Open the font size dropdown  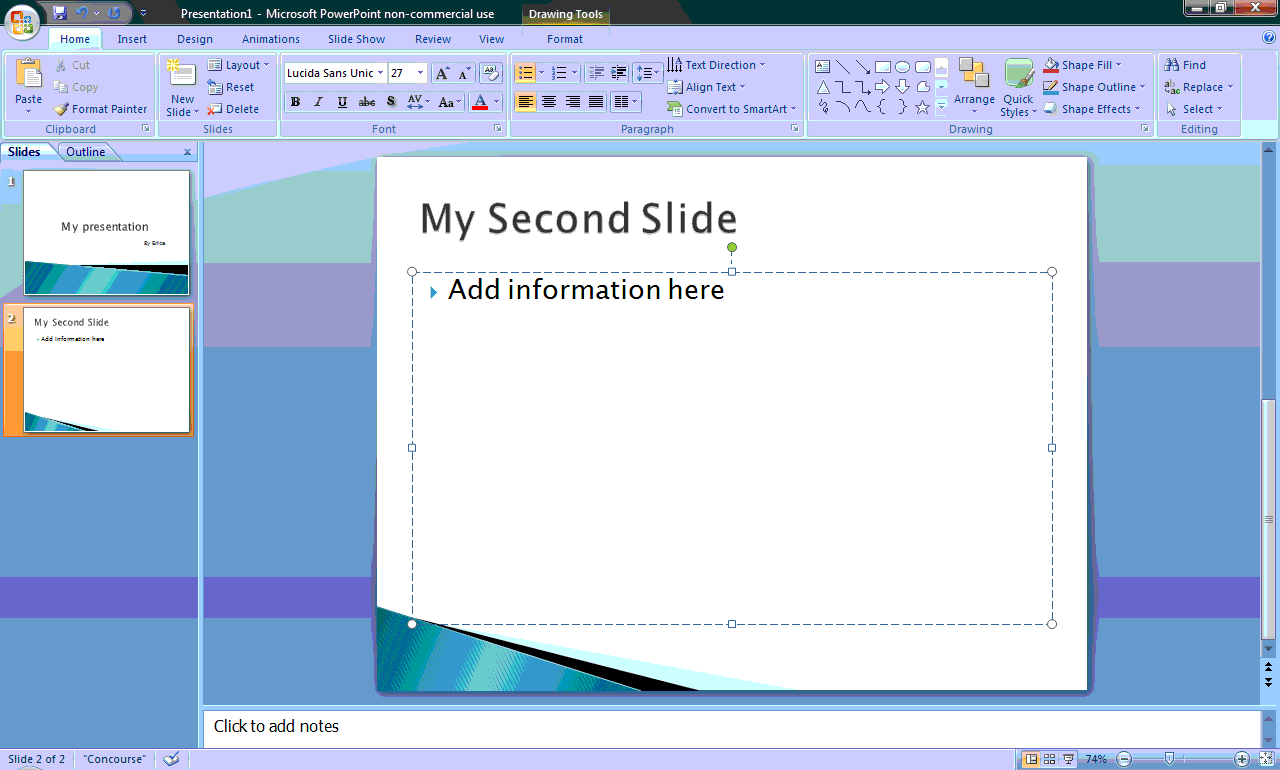(420, 72)
